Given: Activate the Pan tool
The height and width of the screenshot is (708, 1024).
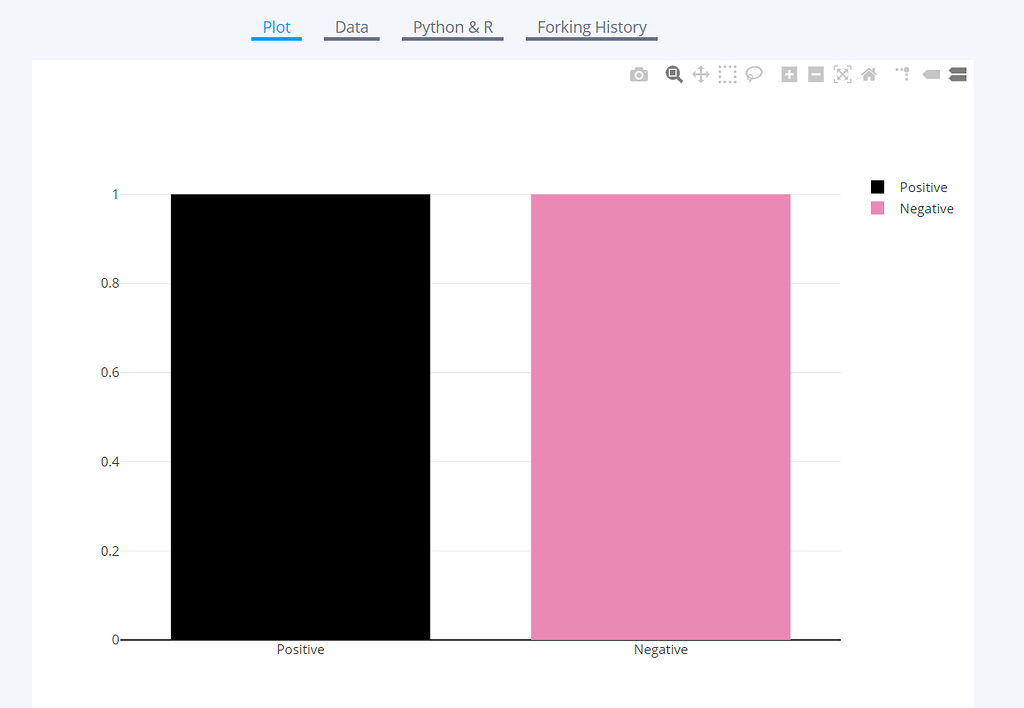Looking at the screenshot, I should [x=700, y=74].
